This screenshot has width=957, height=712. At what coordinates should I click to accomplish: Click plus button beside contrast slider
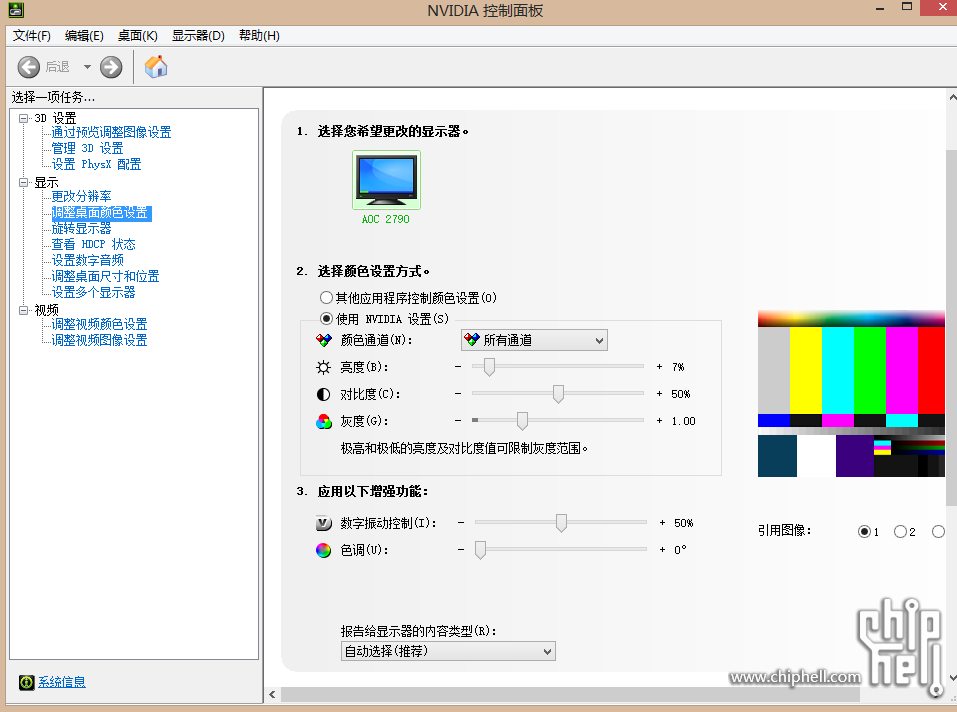point(659,394)
